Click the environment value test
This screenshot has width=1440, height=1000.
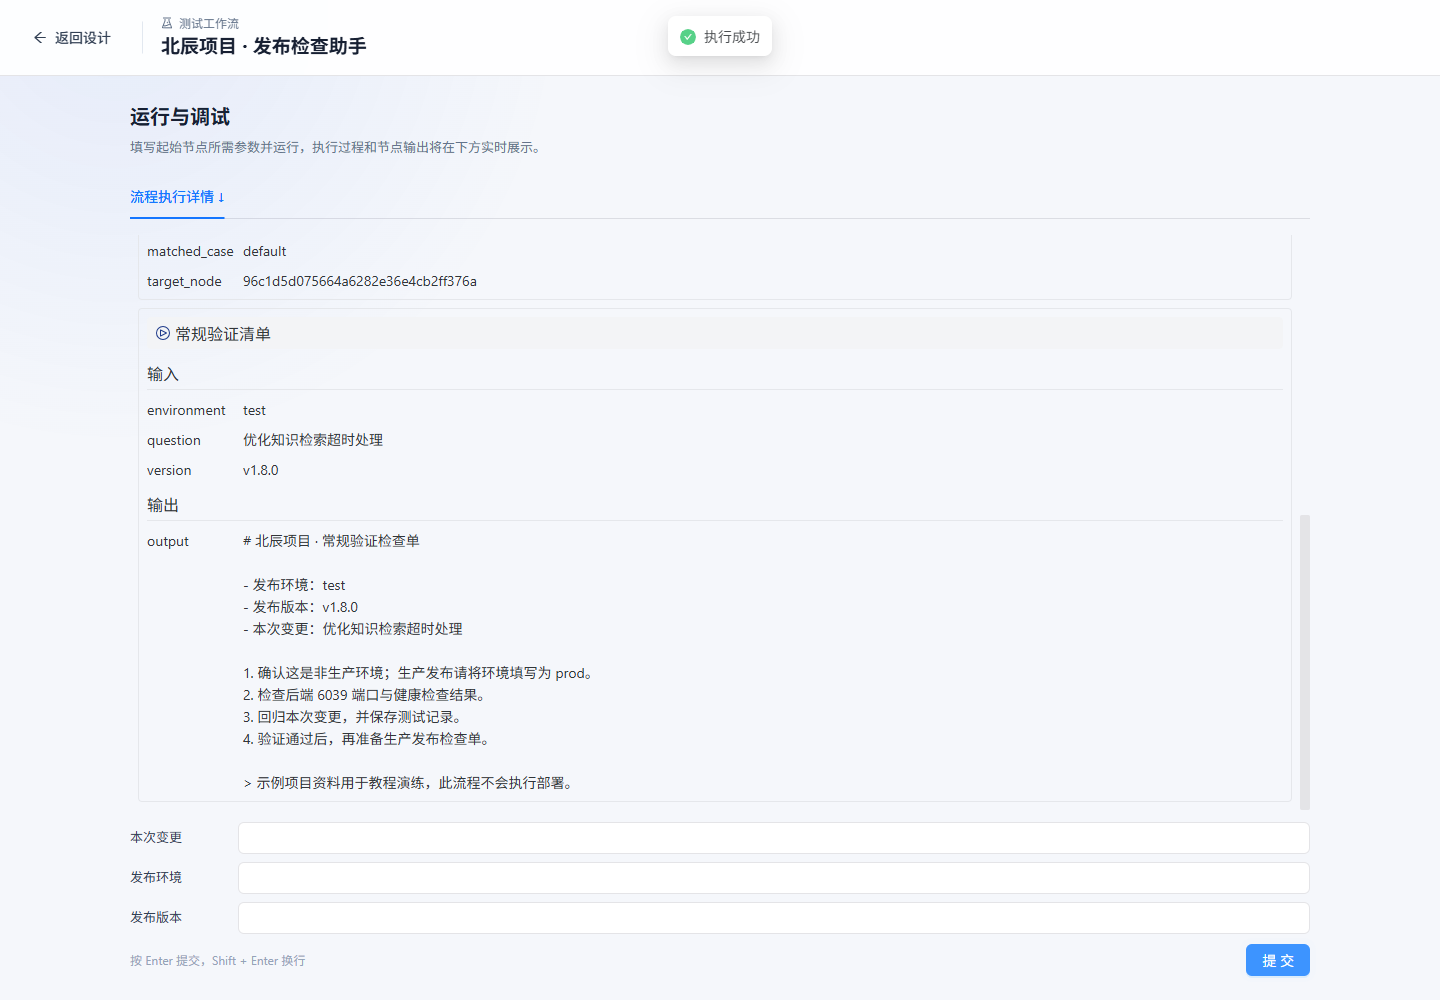[x=255, y=410]
